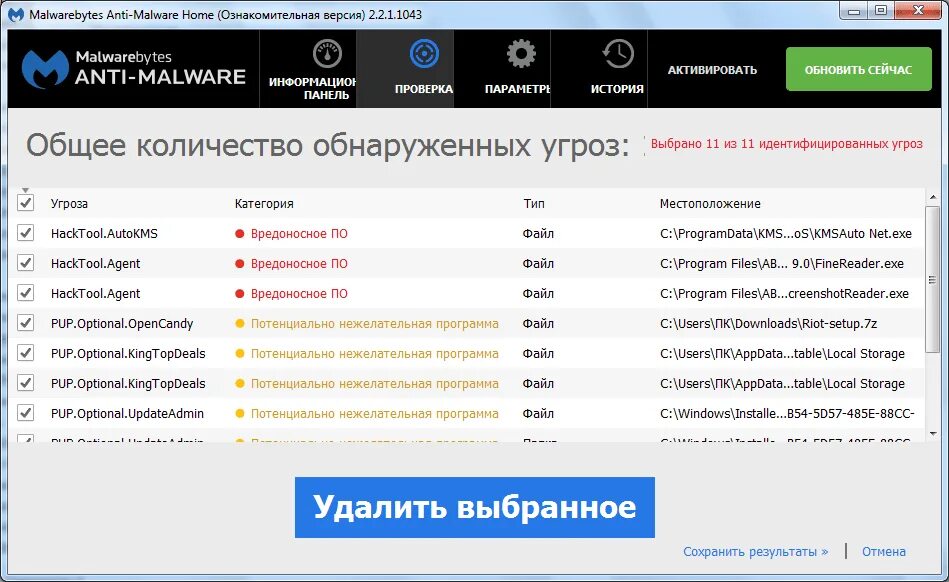The width and height of the screenshot is (949, 582).
Task: Click the Malwarebytes Anti-Malware logo
Action: (134, 68)
